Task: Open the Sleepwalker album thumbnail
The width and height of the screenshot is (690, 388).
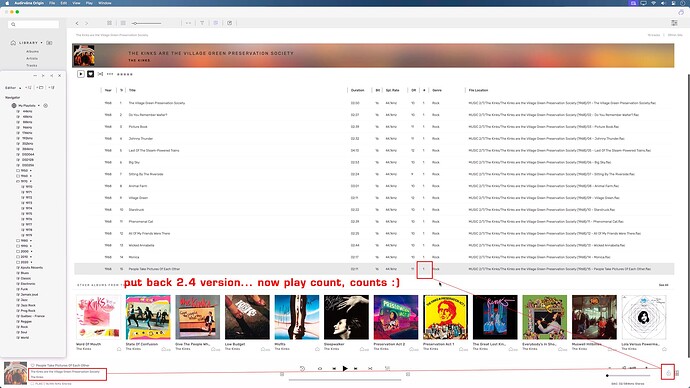Action: pos(346,317)
